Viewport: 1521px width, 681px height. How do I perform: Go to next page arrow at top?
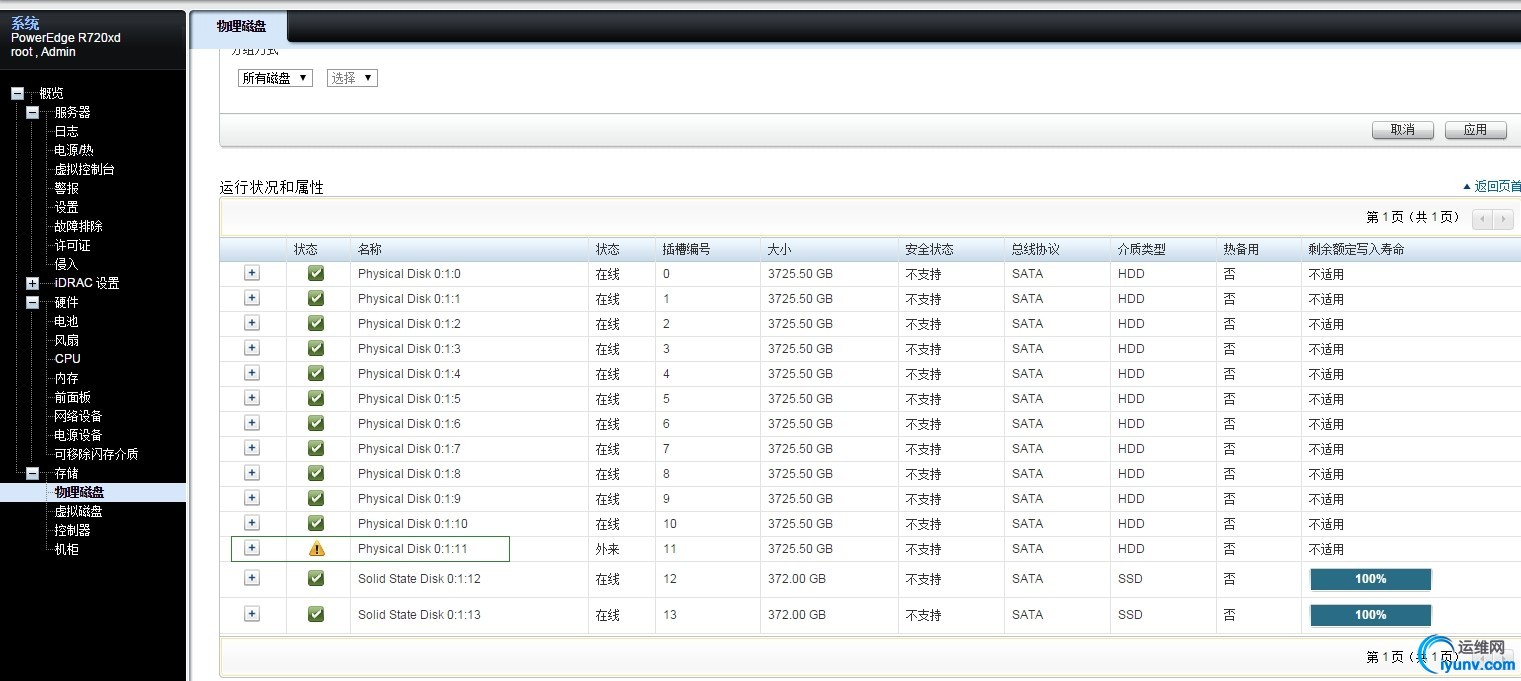[1503, 218]
